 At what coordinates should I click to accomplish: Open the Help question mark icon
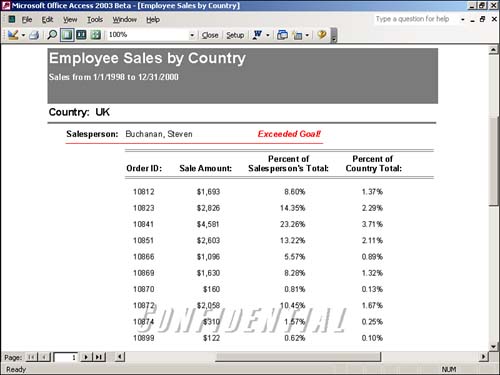[x=322, y=35]
